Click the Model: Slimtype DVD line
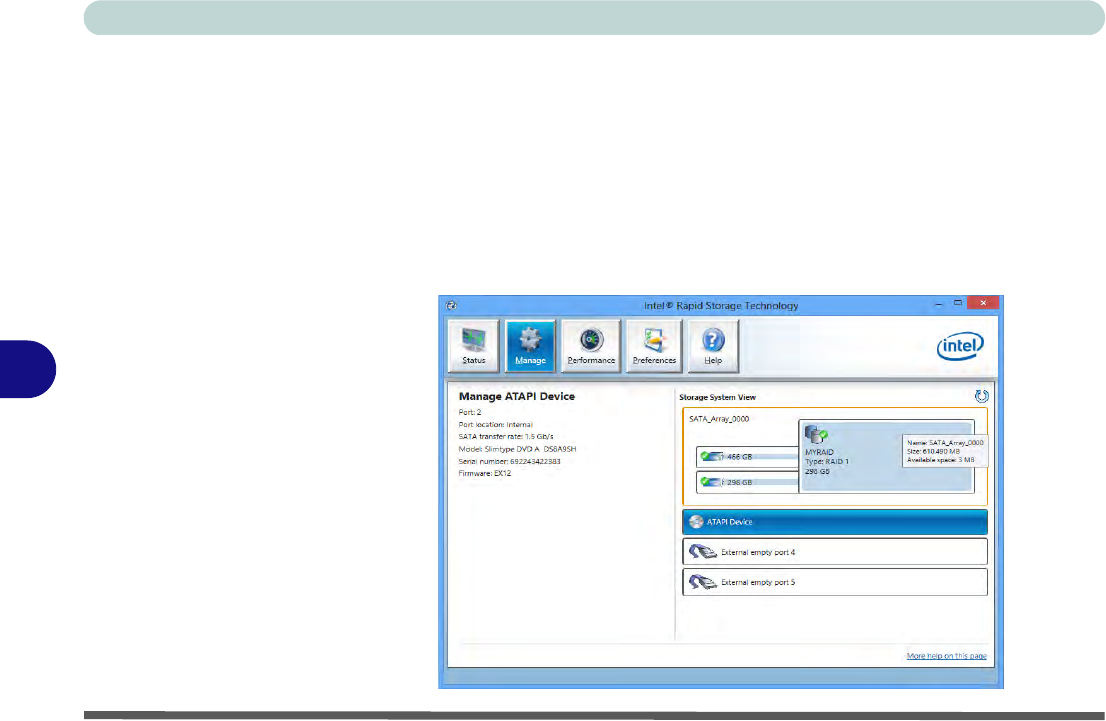The height and width of the screenshot is (721, 1106). coord(517,449)
